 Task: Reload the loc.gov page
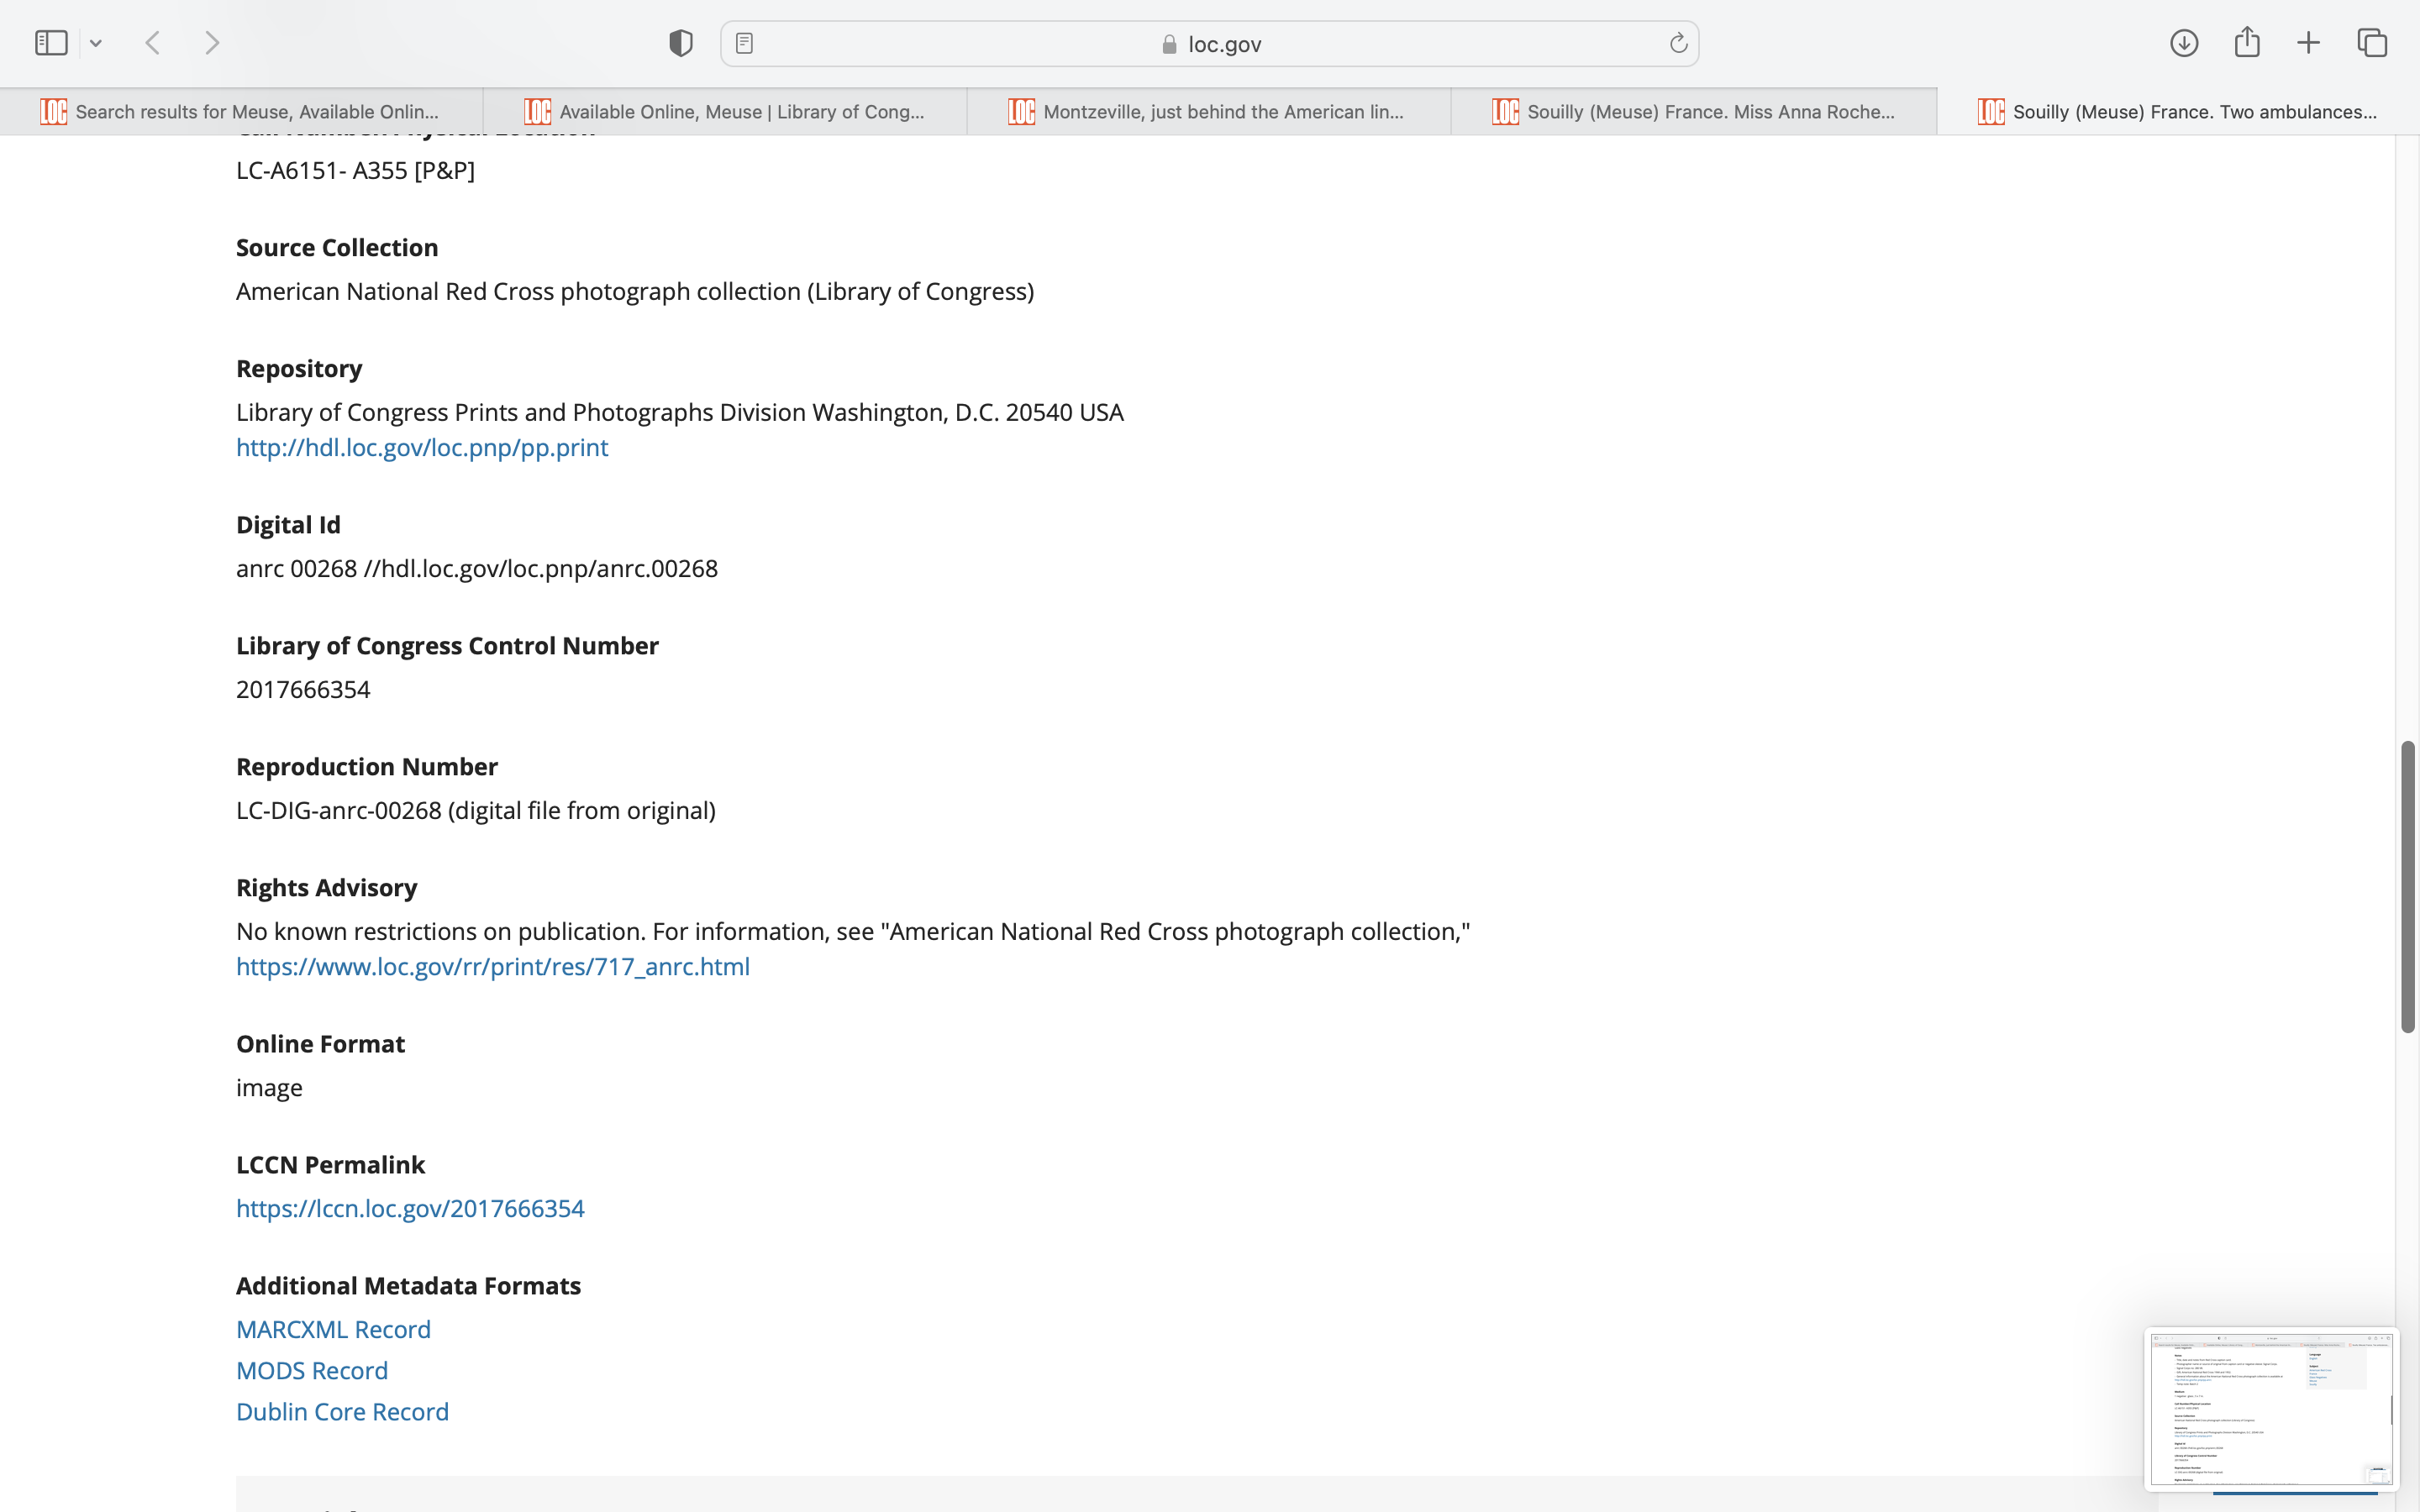point(1678,43)
